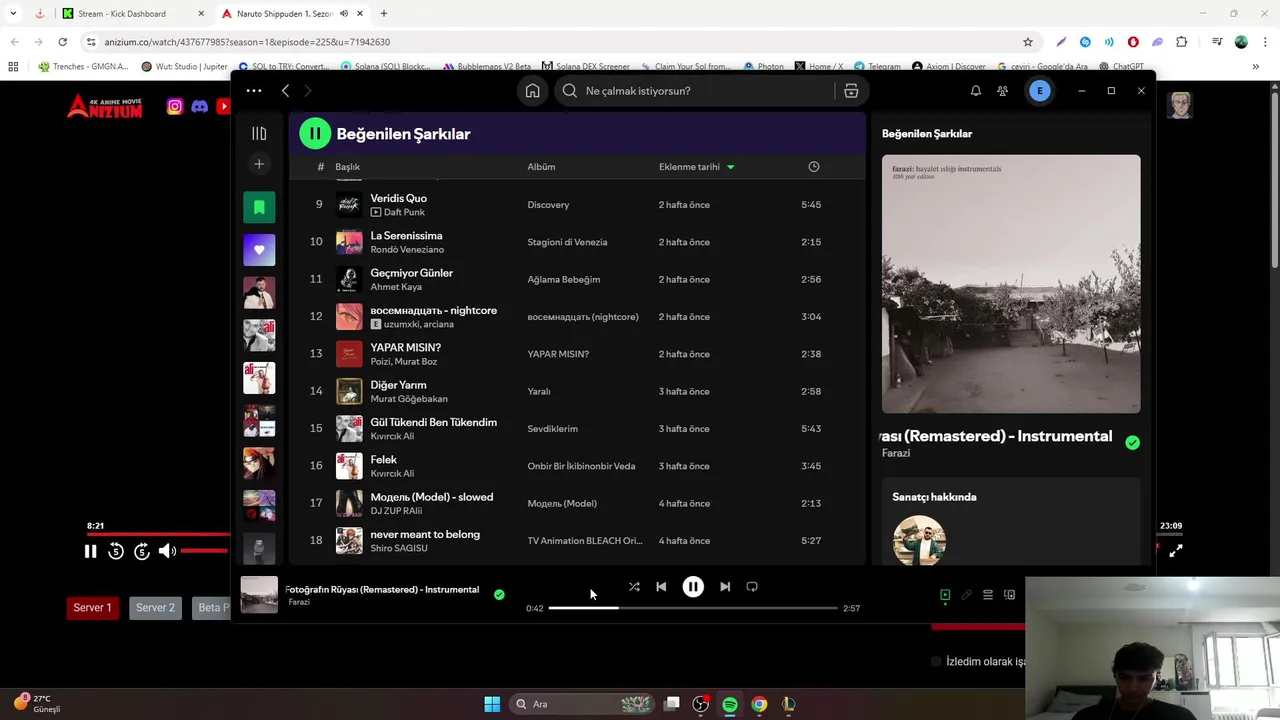The width and height of the screenshot is (1280, 720).
Task: Toggle fullscreen on anime video
Action: (1176, 550)
